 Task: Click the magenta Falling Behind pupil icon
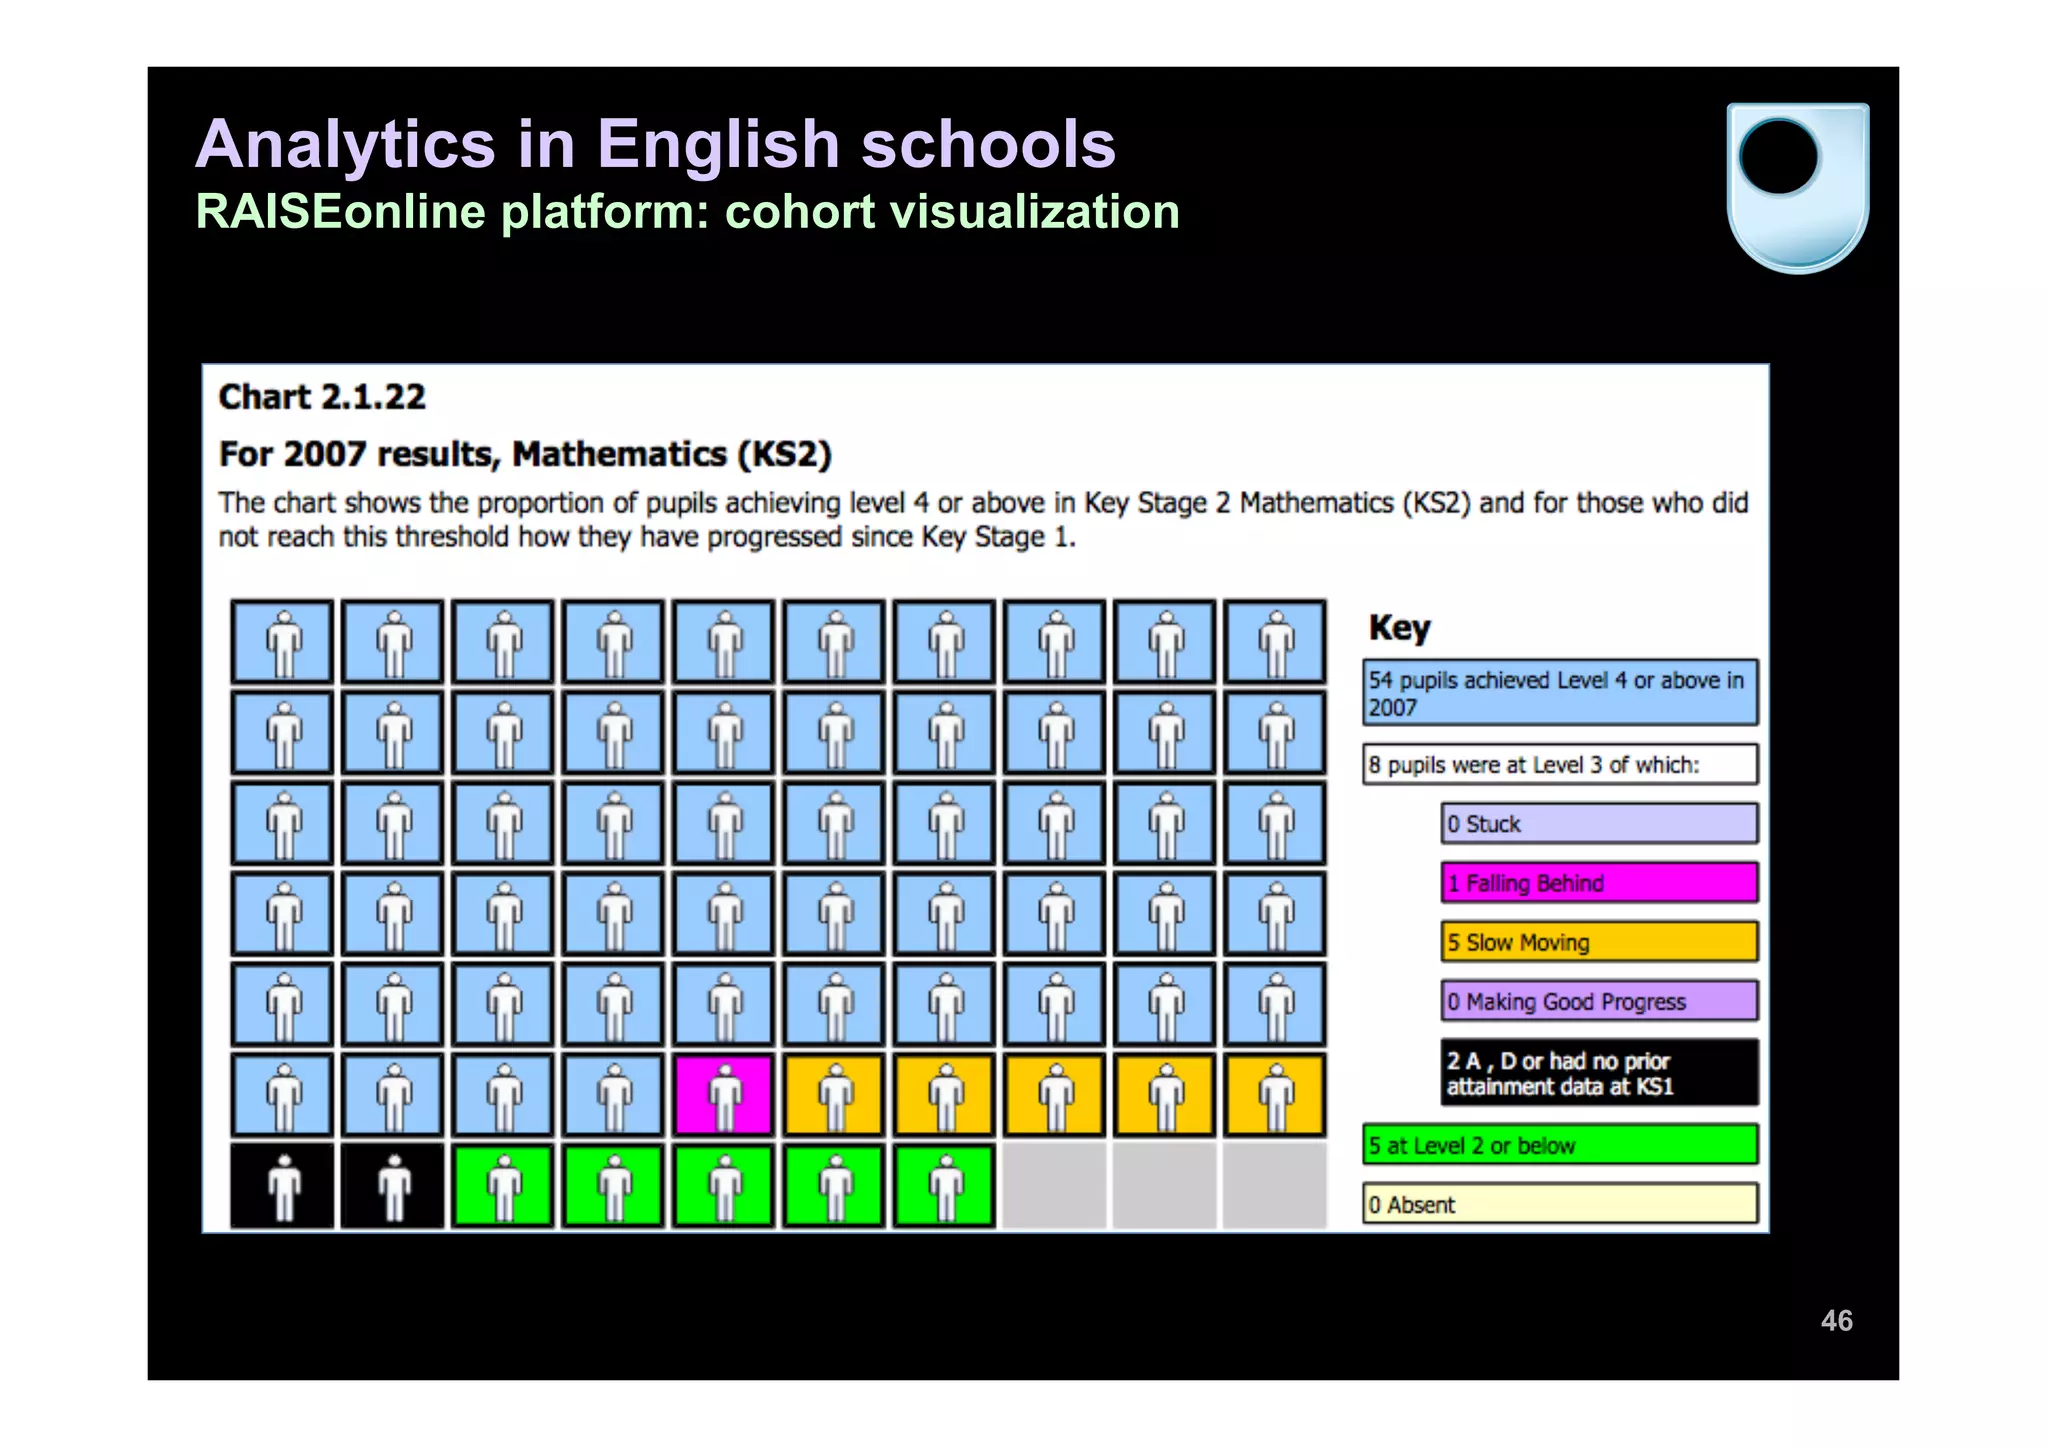(x=724, y=1094)
